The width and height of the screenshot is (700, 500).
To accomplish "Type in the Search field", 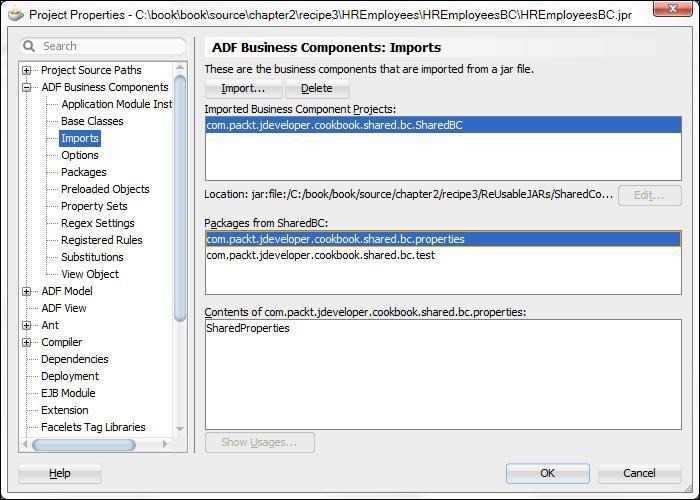I will 110,46.
